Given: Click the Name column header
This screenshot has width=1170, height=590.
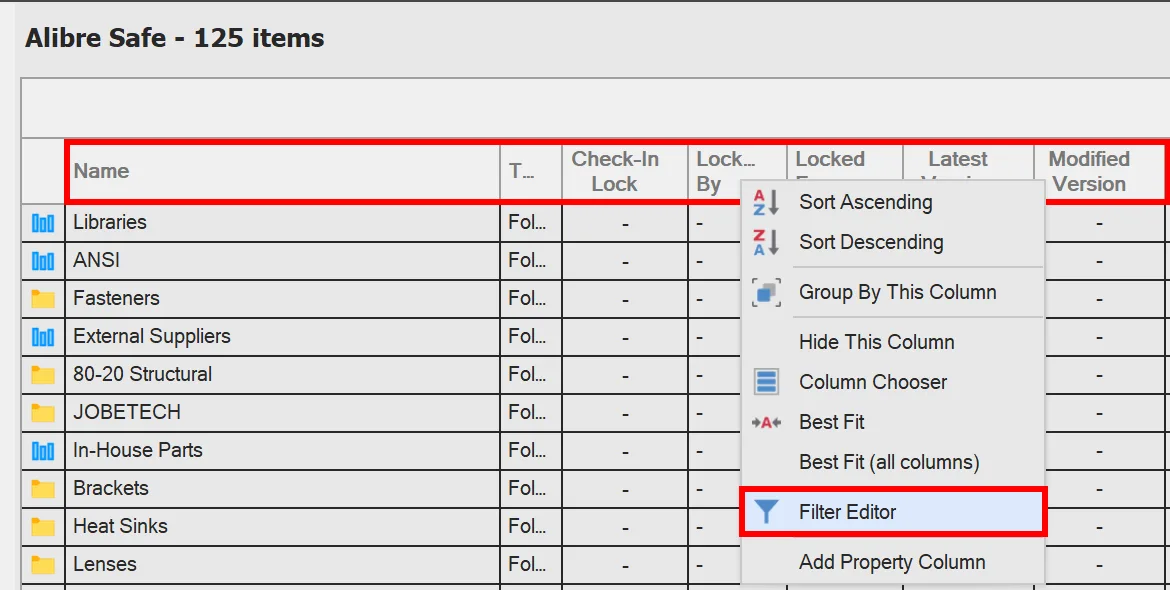Looking at the screenshot, I should pyautogui.click(x=283, y=172).
